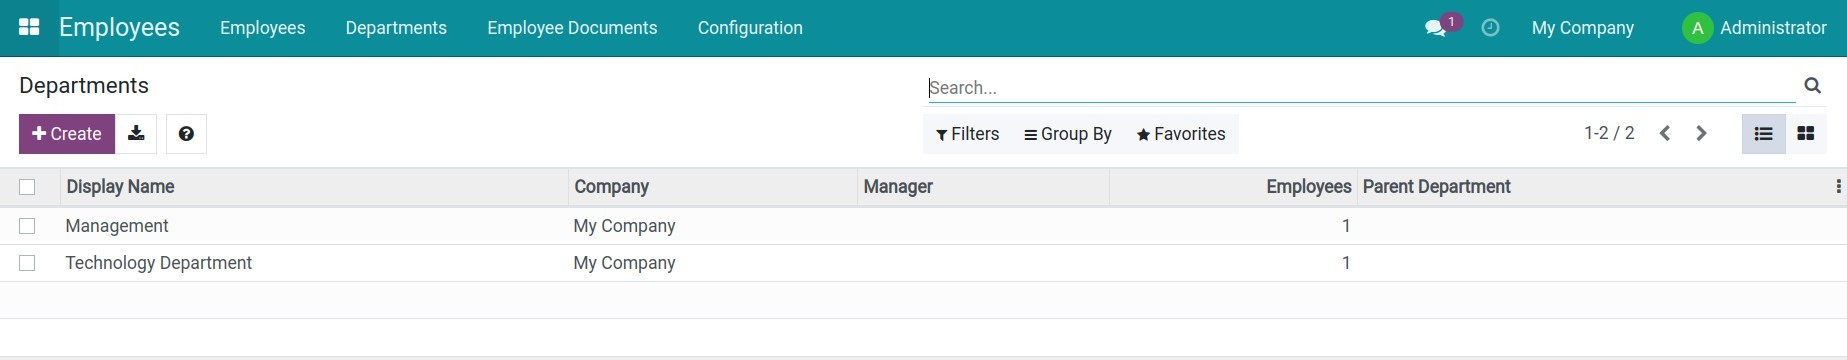Go to next page arrow
Viewport: 1847px width, 360px height.
1701,134
